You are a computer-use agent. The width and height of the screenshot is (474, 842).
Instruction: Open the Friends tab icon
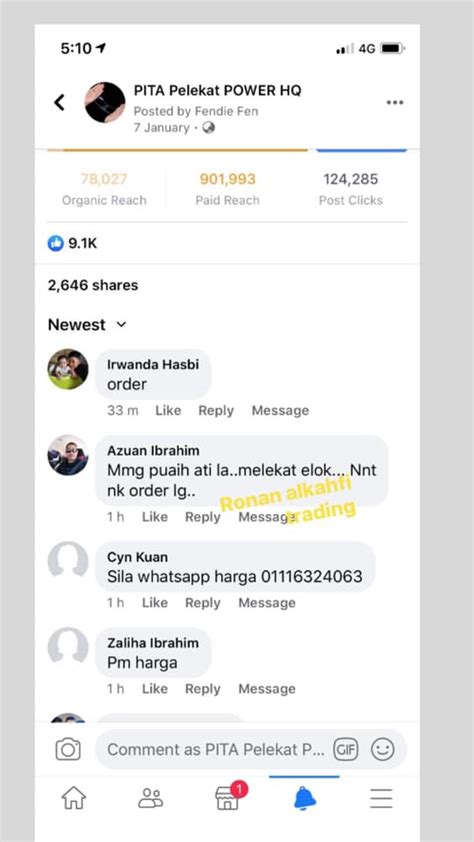click(x=150, y=799)
